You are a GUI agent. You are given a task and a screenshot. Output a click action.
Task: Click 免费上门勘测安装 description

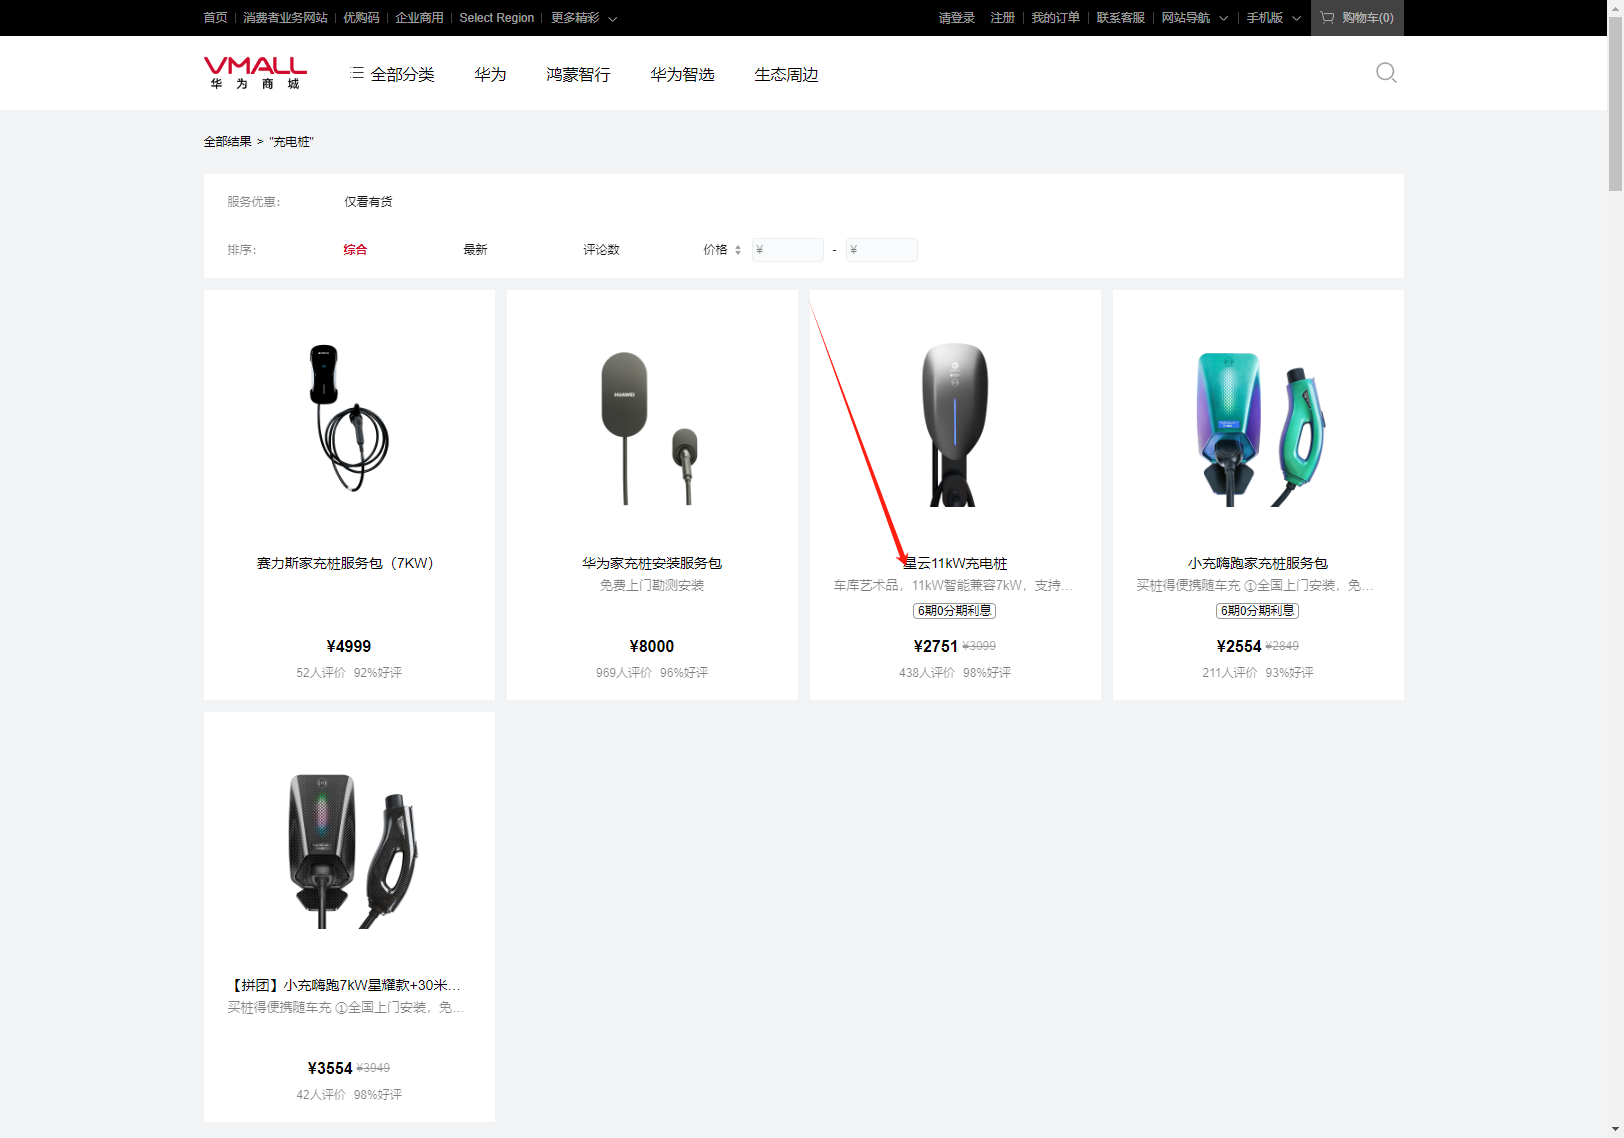(652, 585)
